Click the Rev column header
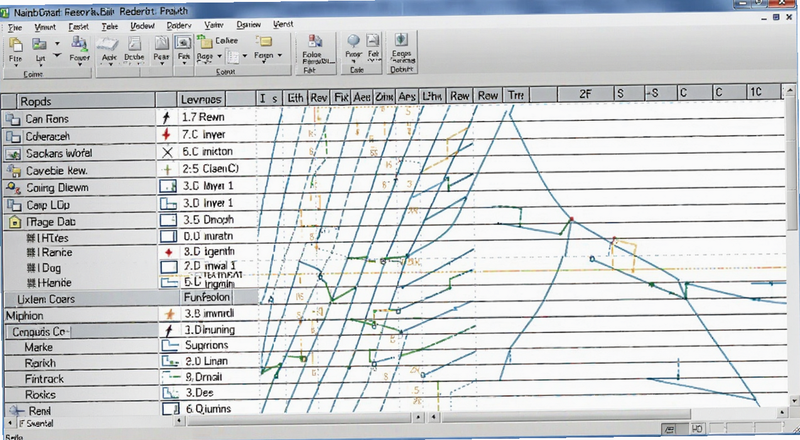800x440 pixels. (318, 97)
